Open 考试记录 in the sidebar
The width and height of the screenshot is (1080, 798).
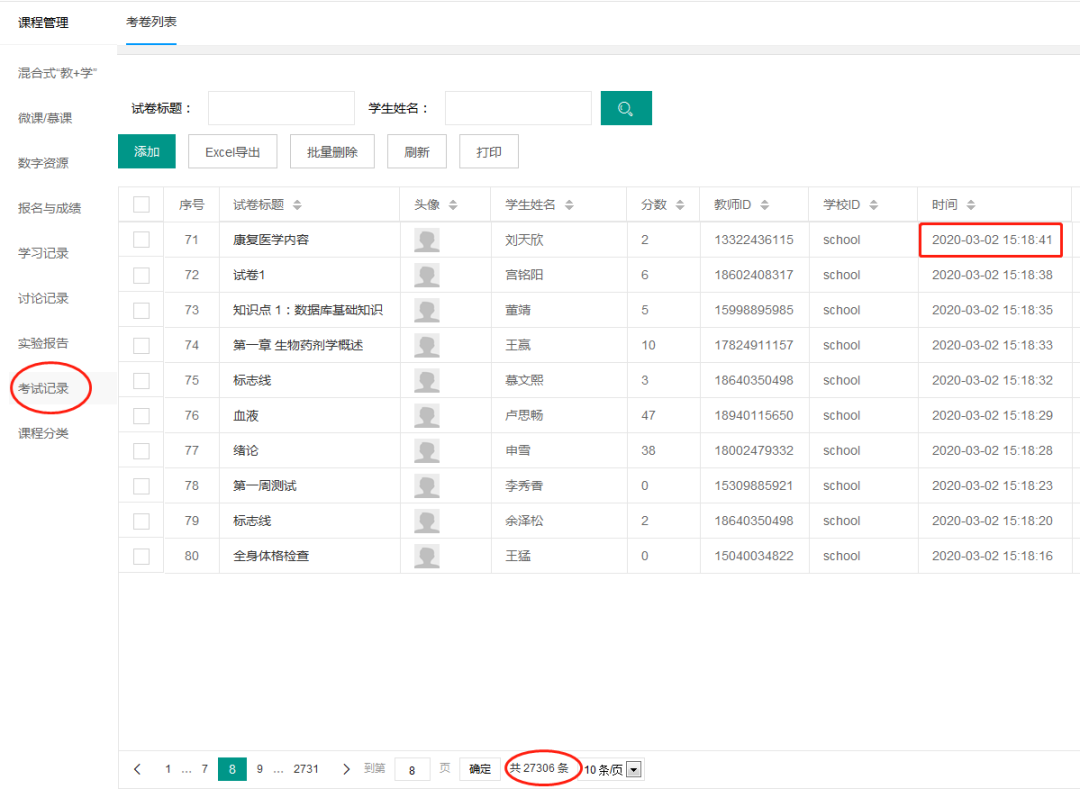[44, 388]
